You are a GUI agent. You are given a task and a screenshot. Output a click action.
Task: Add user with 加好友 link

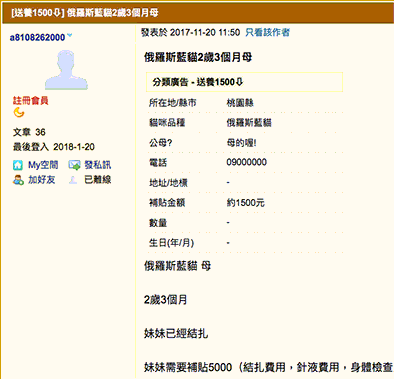coord(42,180)
